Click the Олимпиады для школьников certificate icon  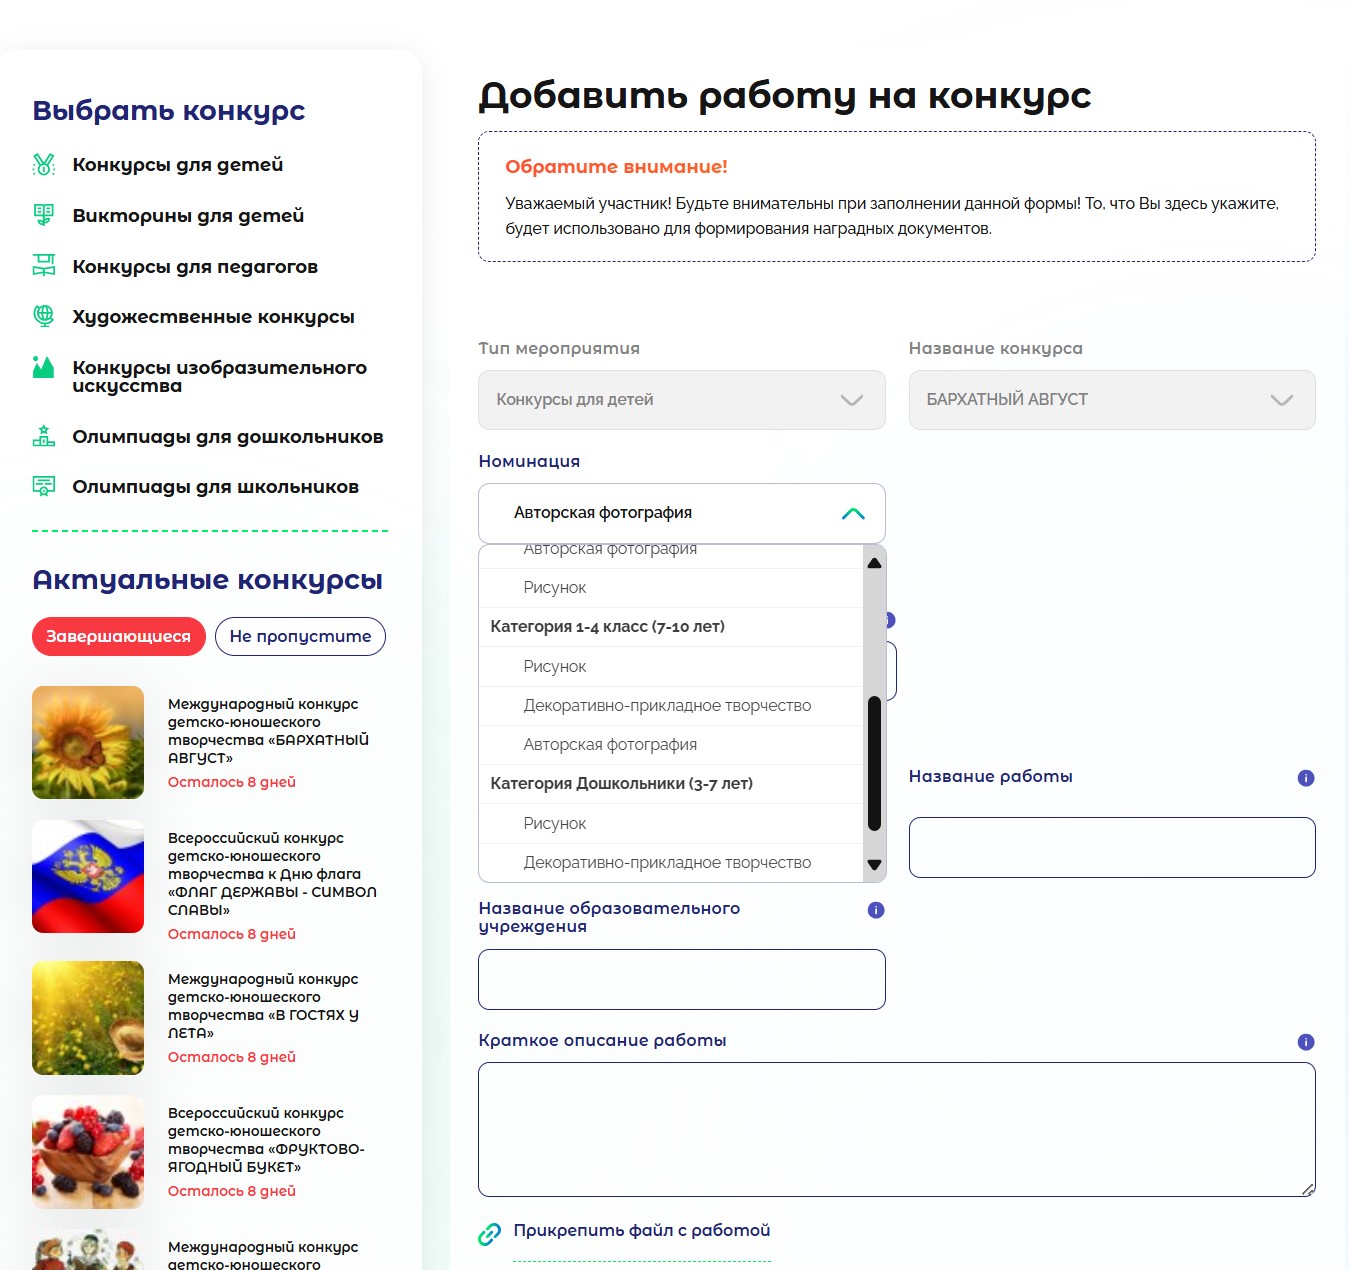click(x=43, y=486)
